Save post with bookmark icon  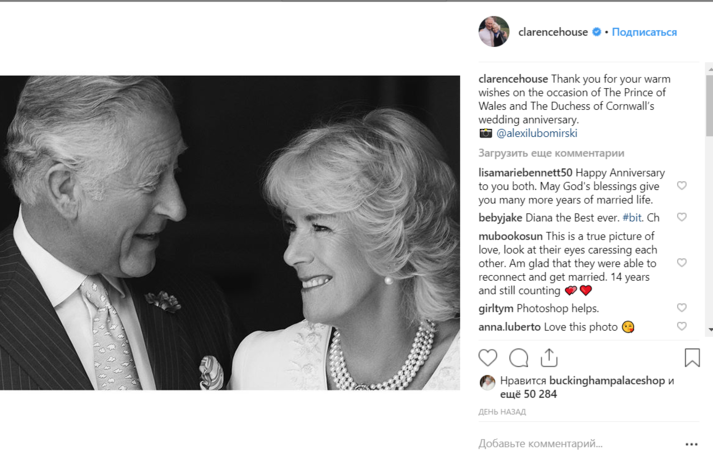click(x=692, y=358)
